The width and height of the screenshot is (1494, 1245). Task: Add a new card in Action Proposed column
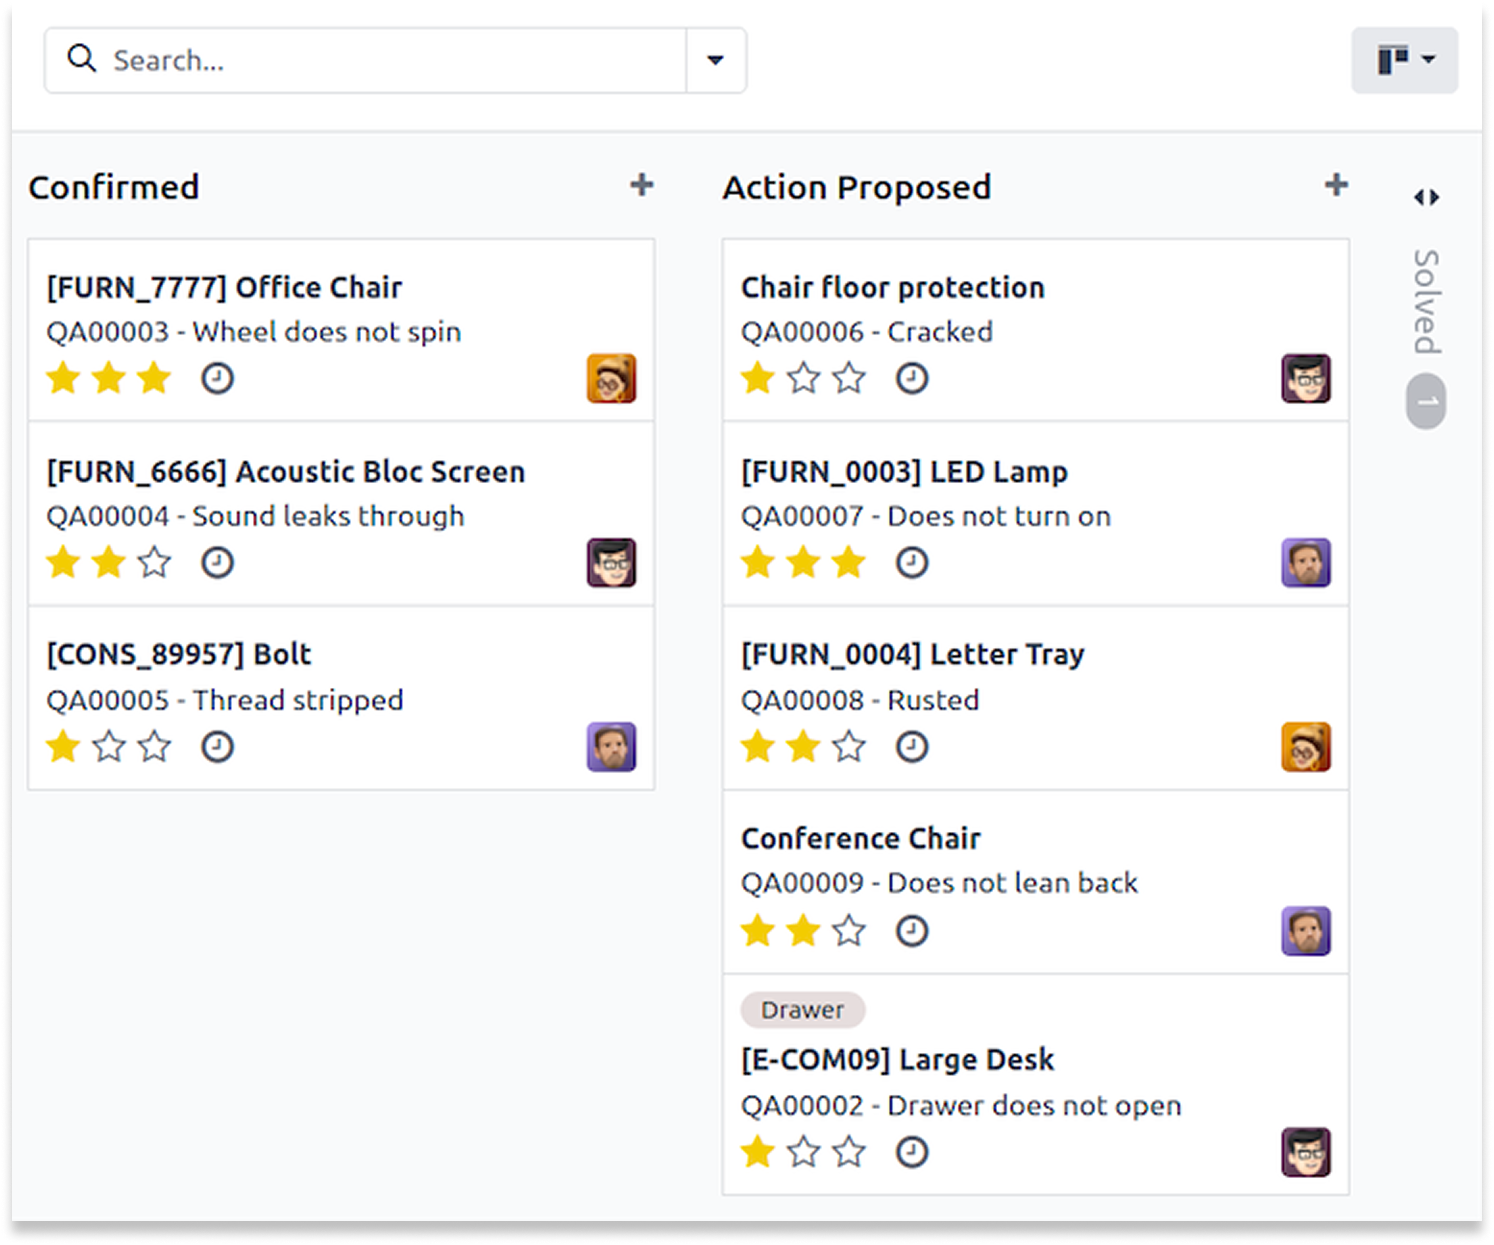coord(1336,185)
